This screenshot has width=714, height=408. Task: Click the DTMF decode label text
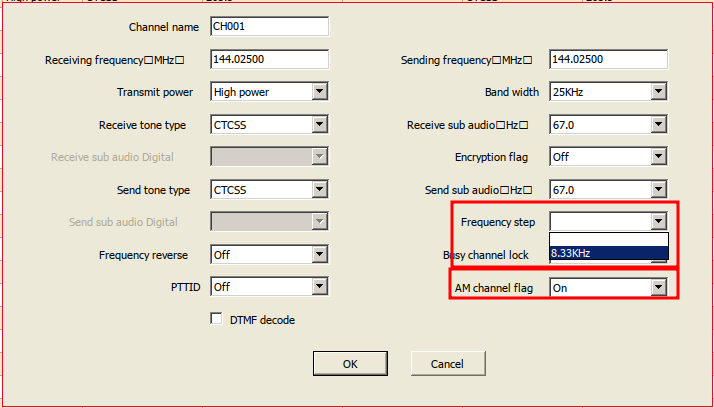point(262,320)
